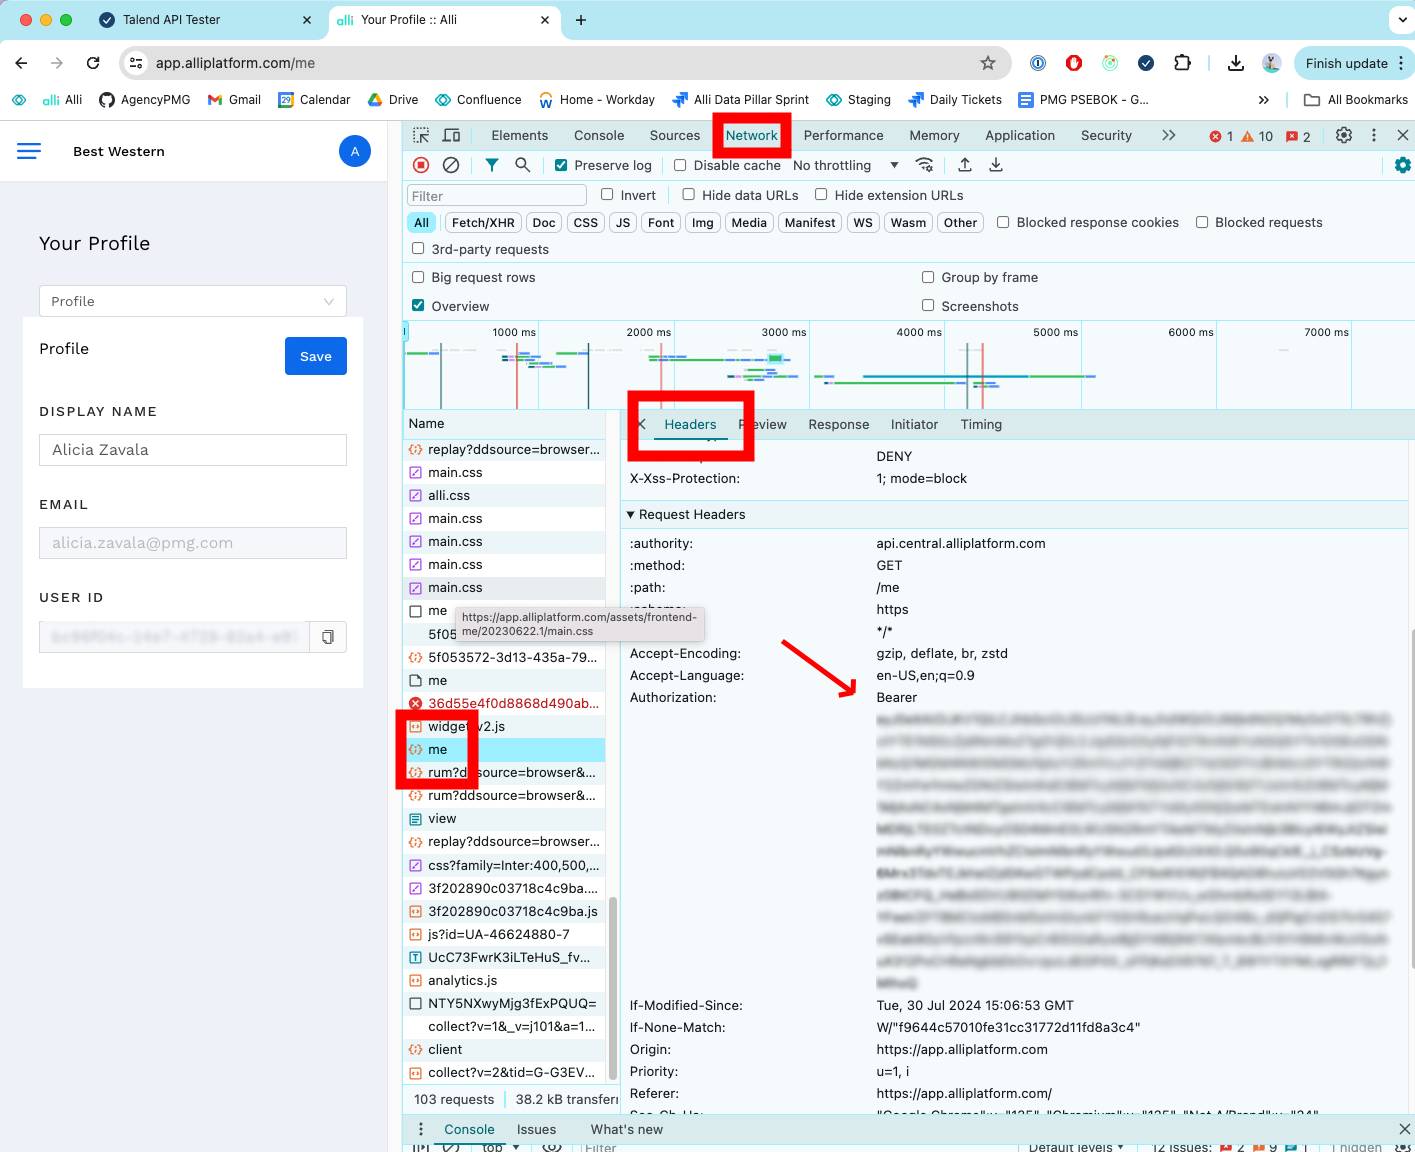Open DevTools settings gear

tap(1344, 135)
